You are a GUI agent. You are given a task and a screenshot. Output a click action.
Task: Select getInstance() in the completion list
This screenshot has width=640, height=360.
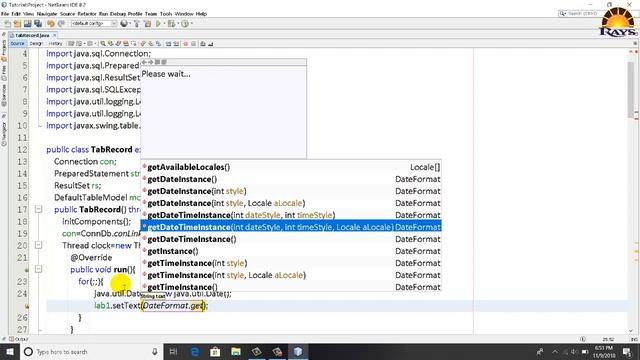coord(291,251)
